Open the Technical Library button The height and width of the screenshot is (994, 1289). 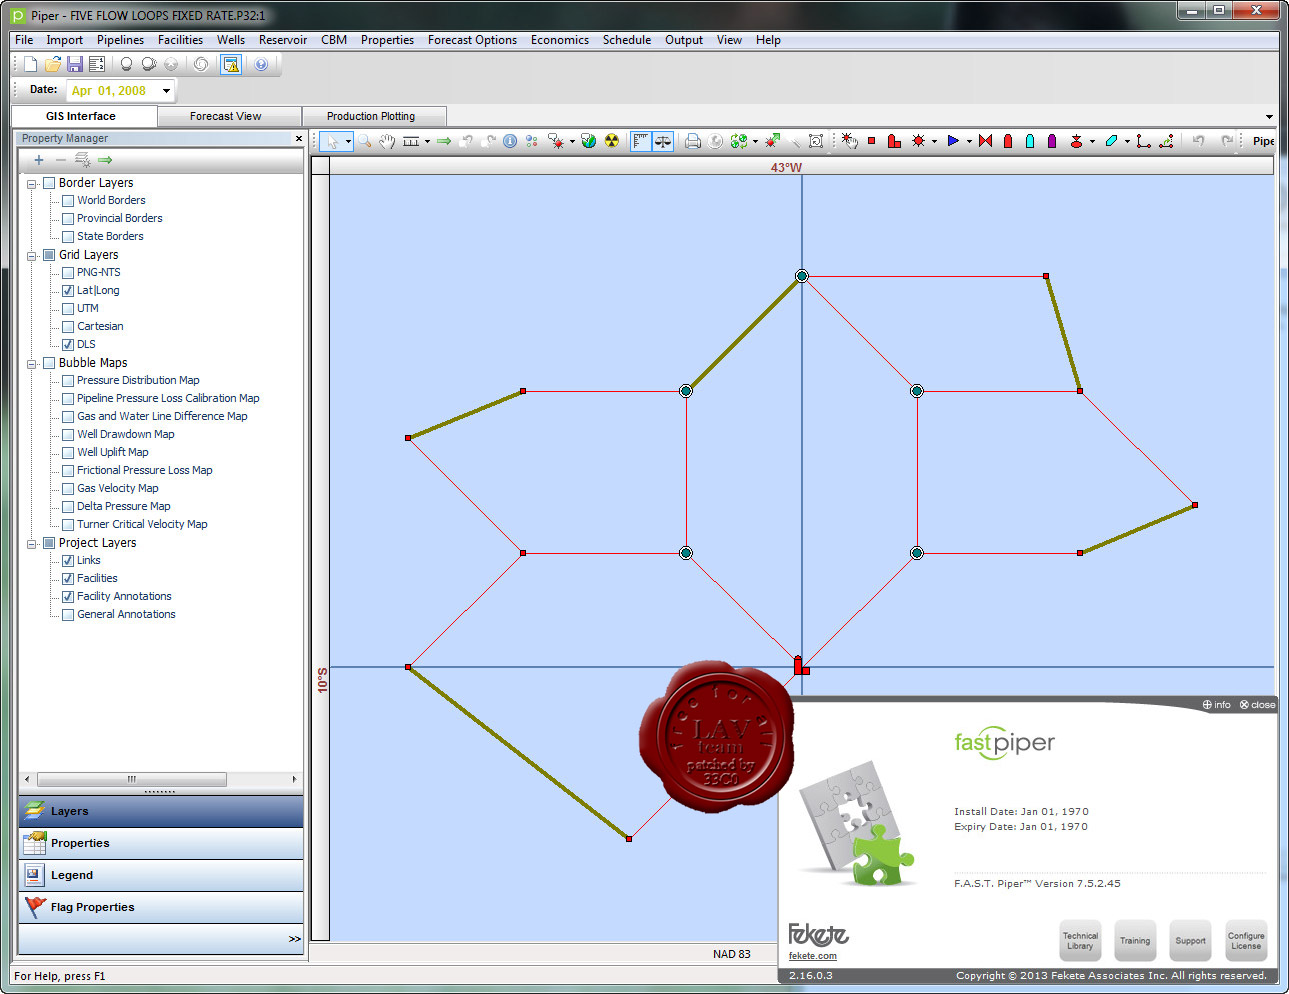(1080, 941)
